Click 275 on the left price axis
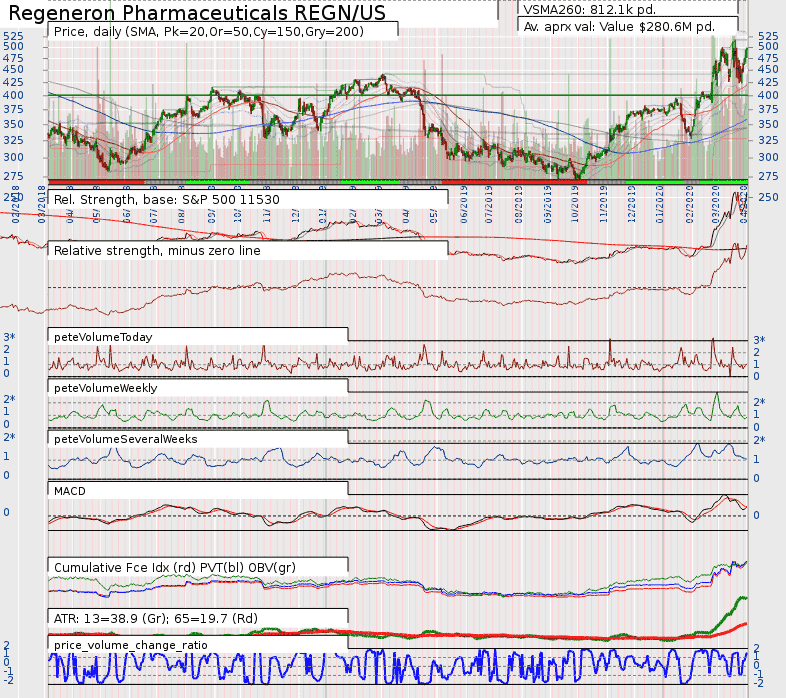The height and width of the screenshot is (698, 786). (13, 177)
